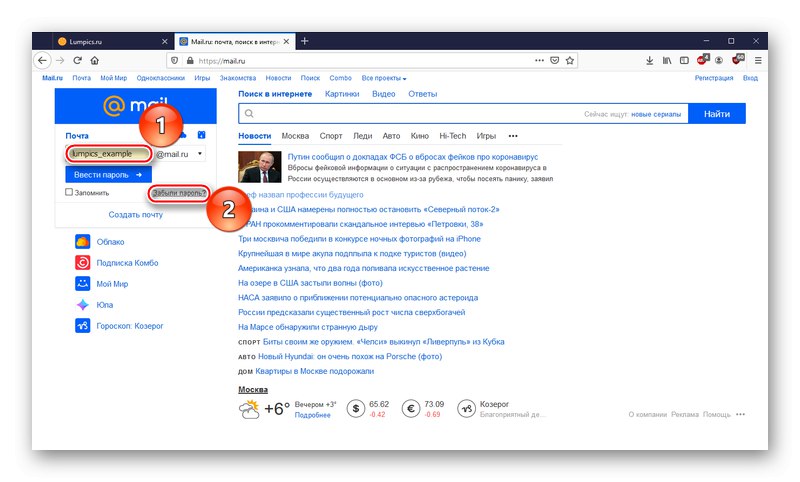This screenshot has width=800, height=482.
Task: Expand the Все проекты dropdown
Action: point(384,78)
